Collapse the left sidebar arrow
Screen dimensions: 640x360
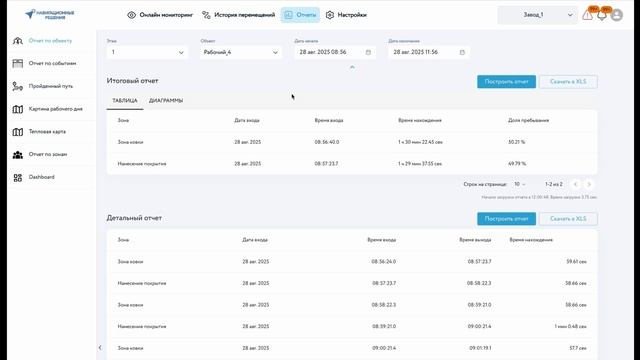click(100, 348)
